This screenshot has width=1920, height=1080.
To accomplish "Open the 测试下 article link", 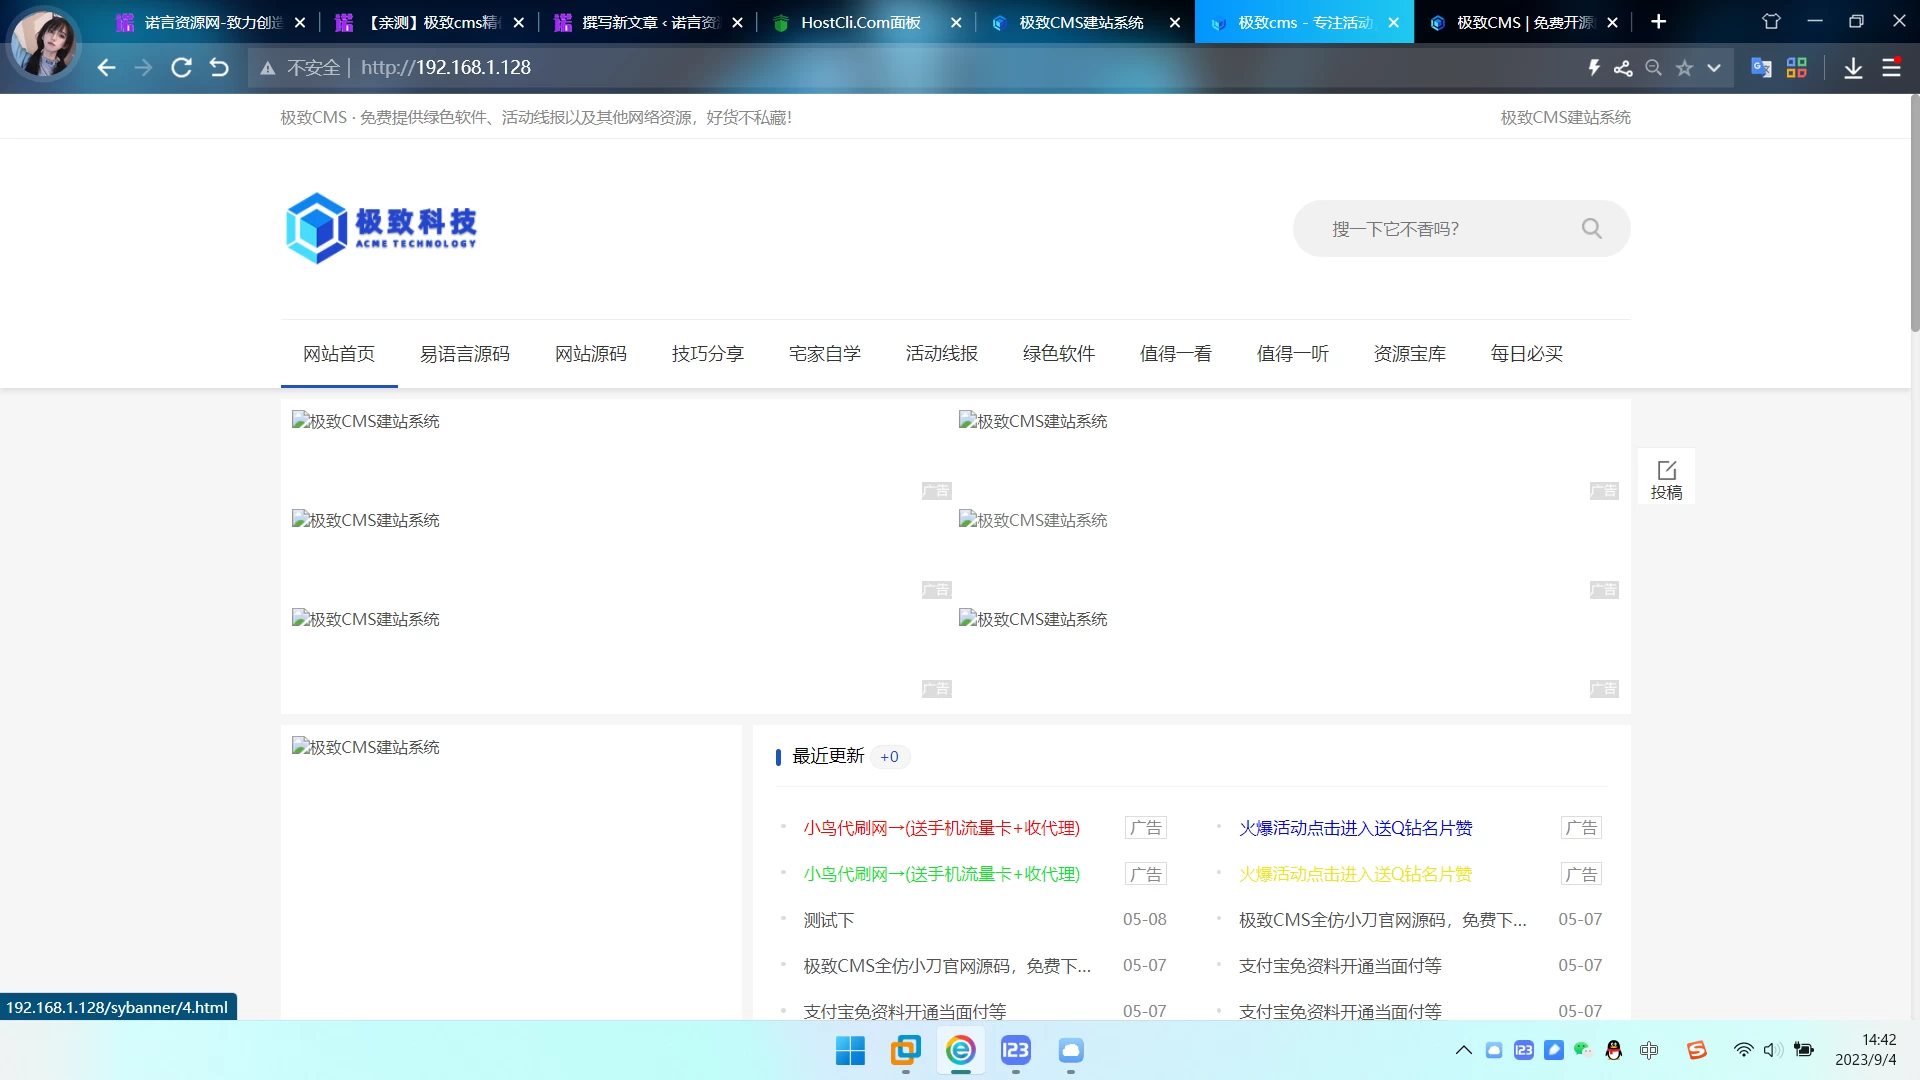I will pyautogui.click(x=828, y=920).
